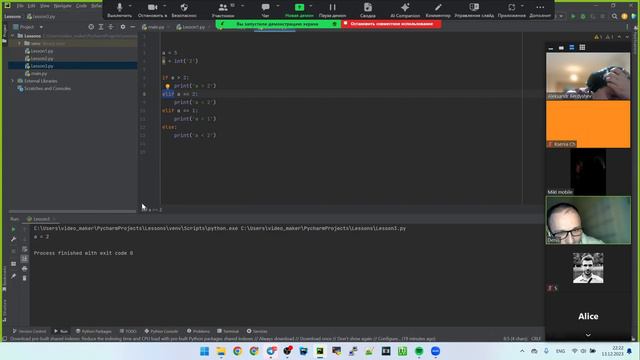Collapse the Lessons root folder
The width and height of the screenshot is (640, 360).
click(x=13, y=36)
